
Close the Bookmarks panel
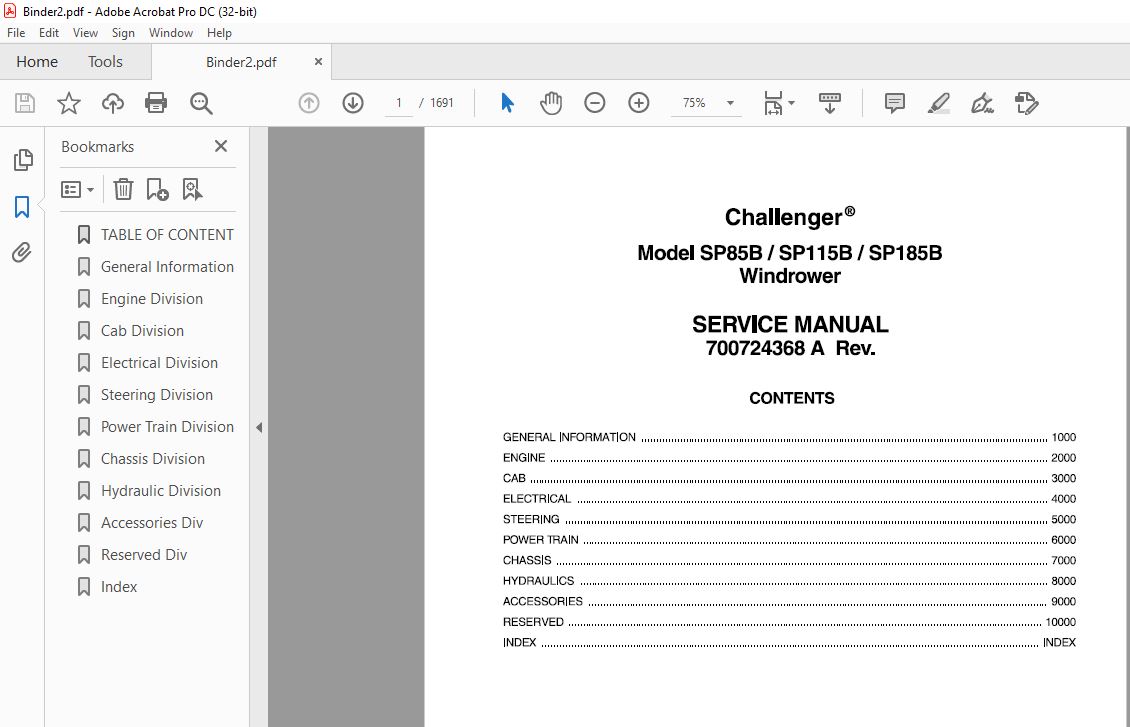click(x=221, y=146)
